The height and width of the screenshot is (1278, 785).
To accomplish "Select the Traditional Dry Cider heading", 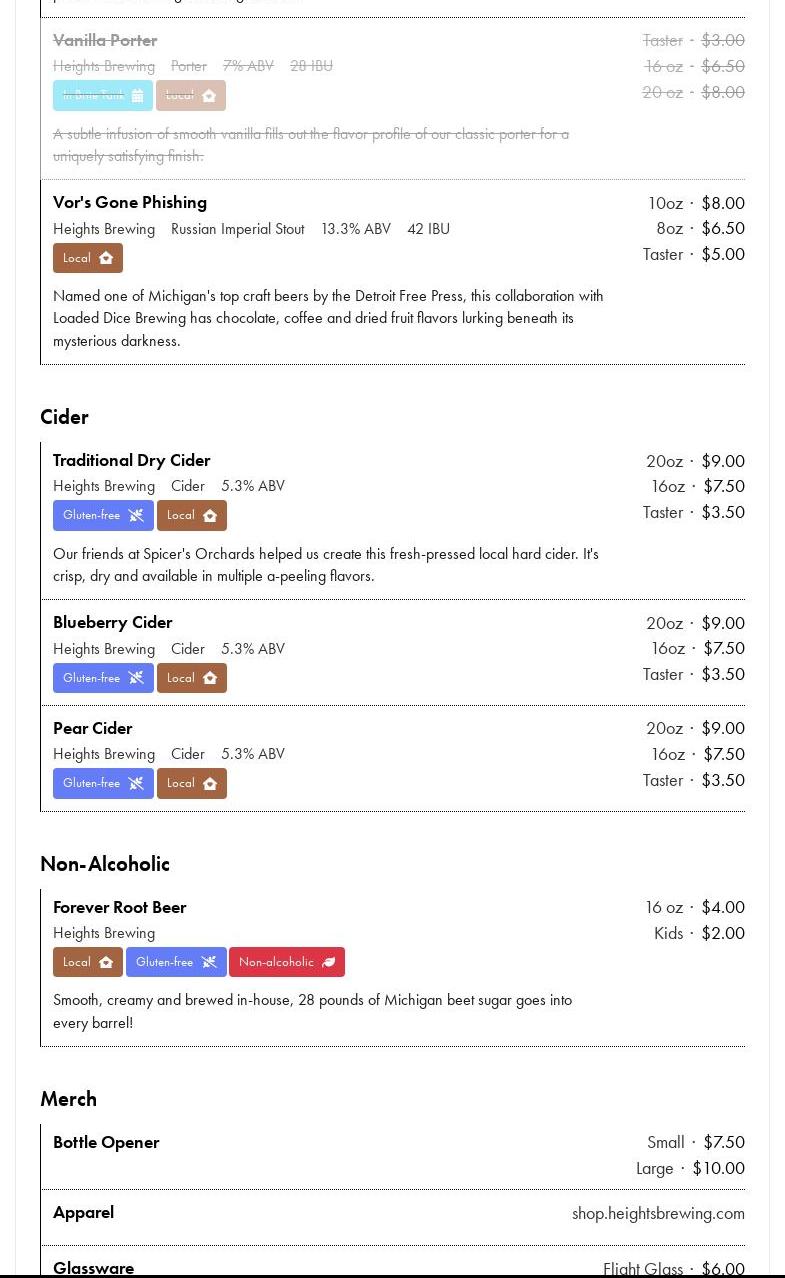I will (132, 460).
